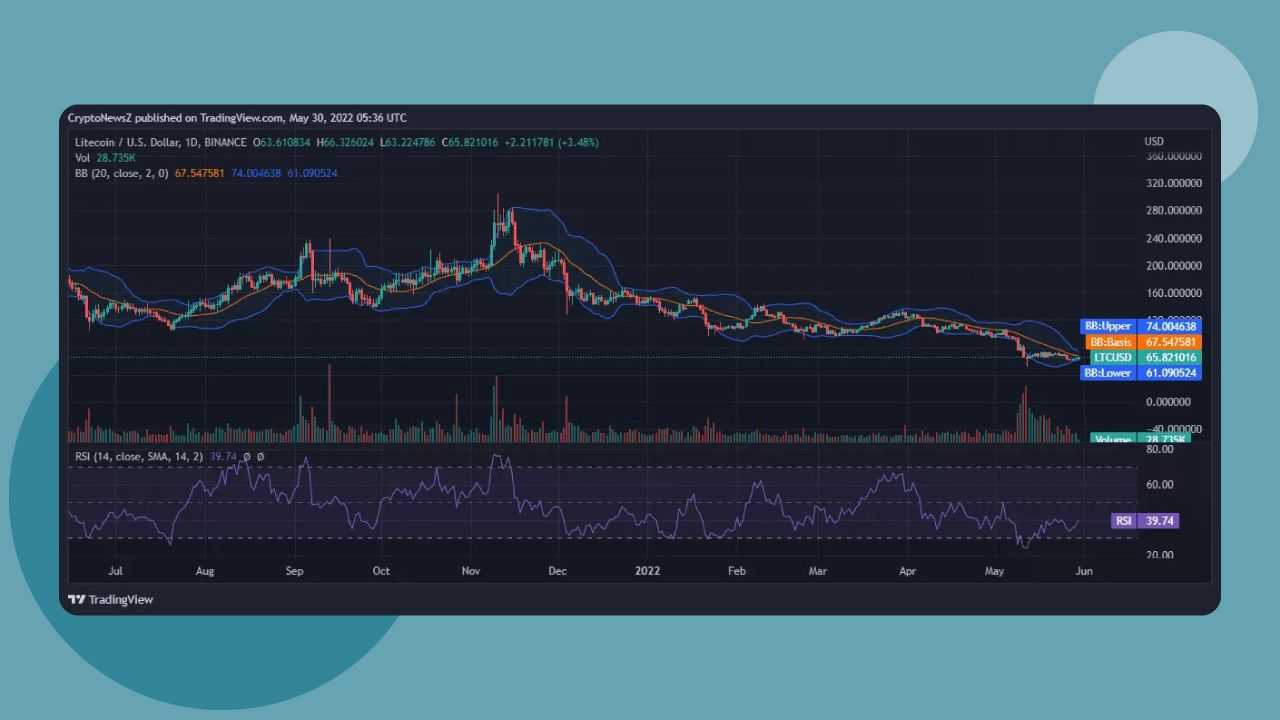Click the '2022' label on time axis

(x=648, y=571)
